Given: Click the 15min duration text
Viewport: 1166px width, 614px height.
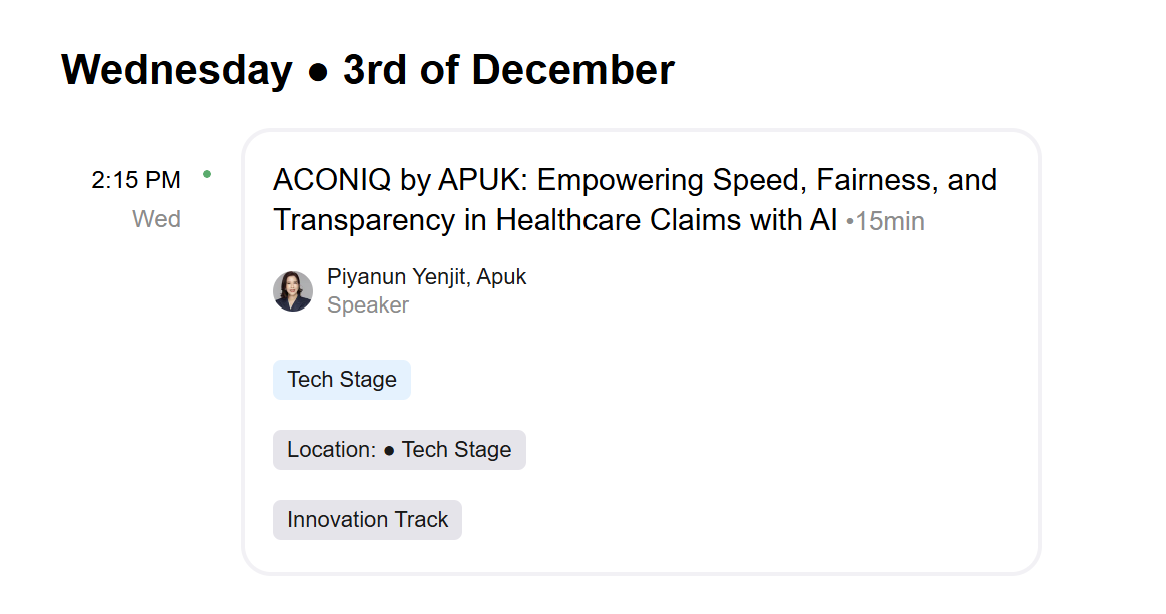Looking at the screenshot, I should pyautogui.click(x=890, y=221).
